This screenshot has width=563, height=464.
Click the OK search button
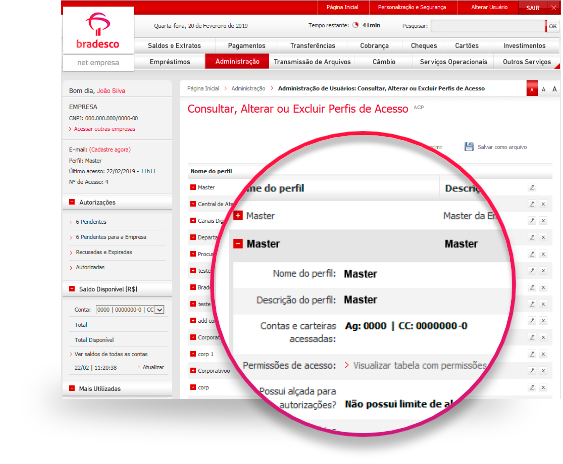[552, 26]
